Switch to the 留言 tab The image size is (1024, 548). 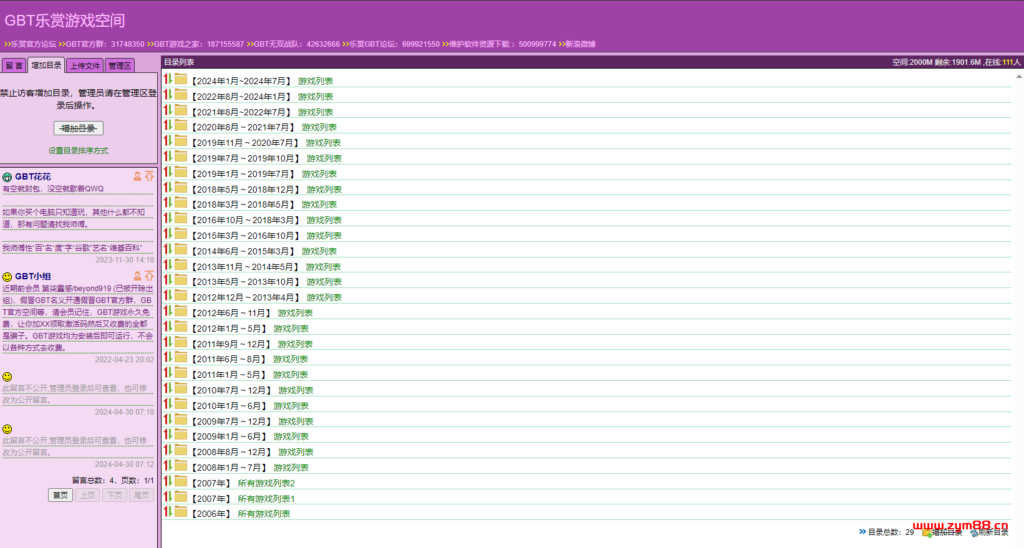[14, 66]
